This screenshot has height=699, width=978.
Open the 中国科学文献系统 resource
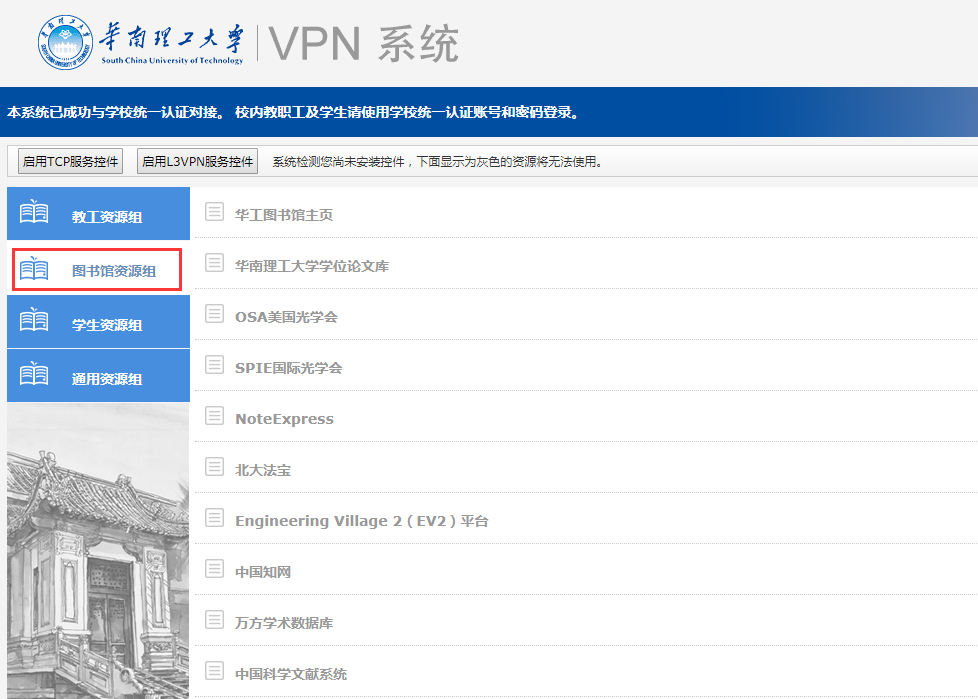click(291, 674)
